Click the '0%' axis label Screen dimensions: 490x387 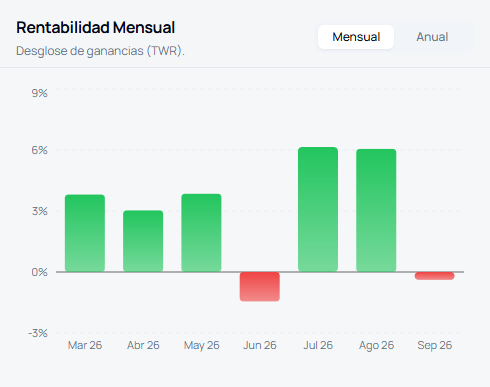click(40, 272)
